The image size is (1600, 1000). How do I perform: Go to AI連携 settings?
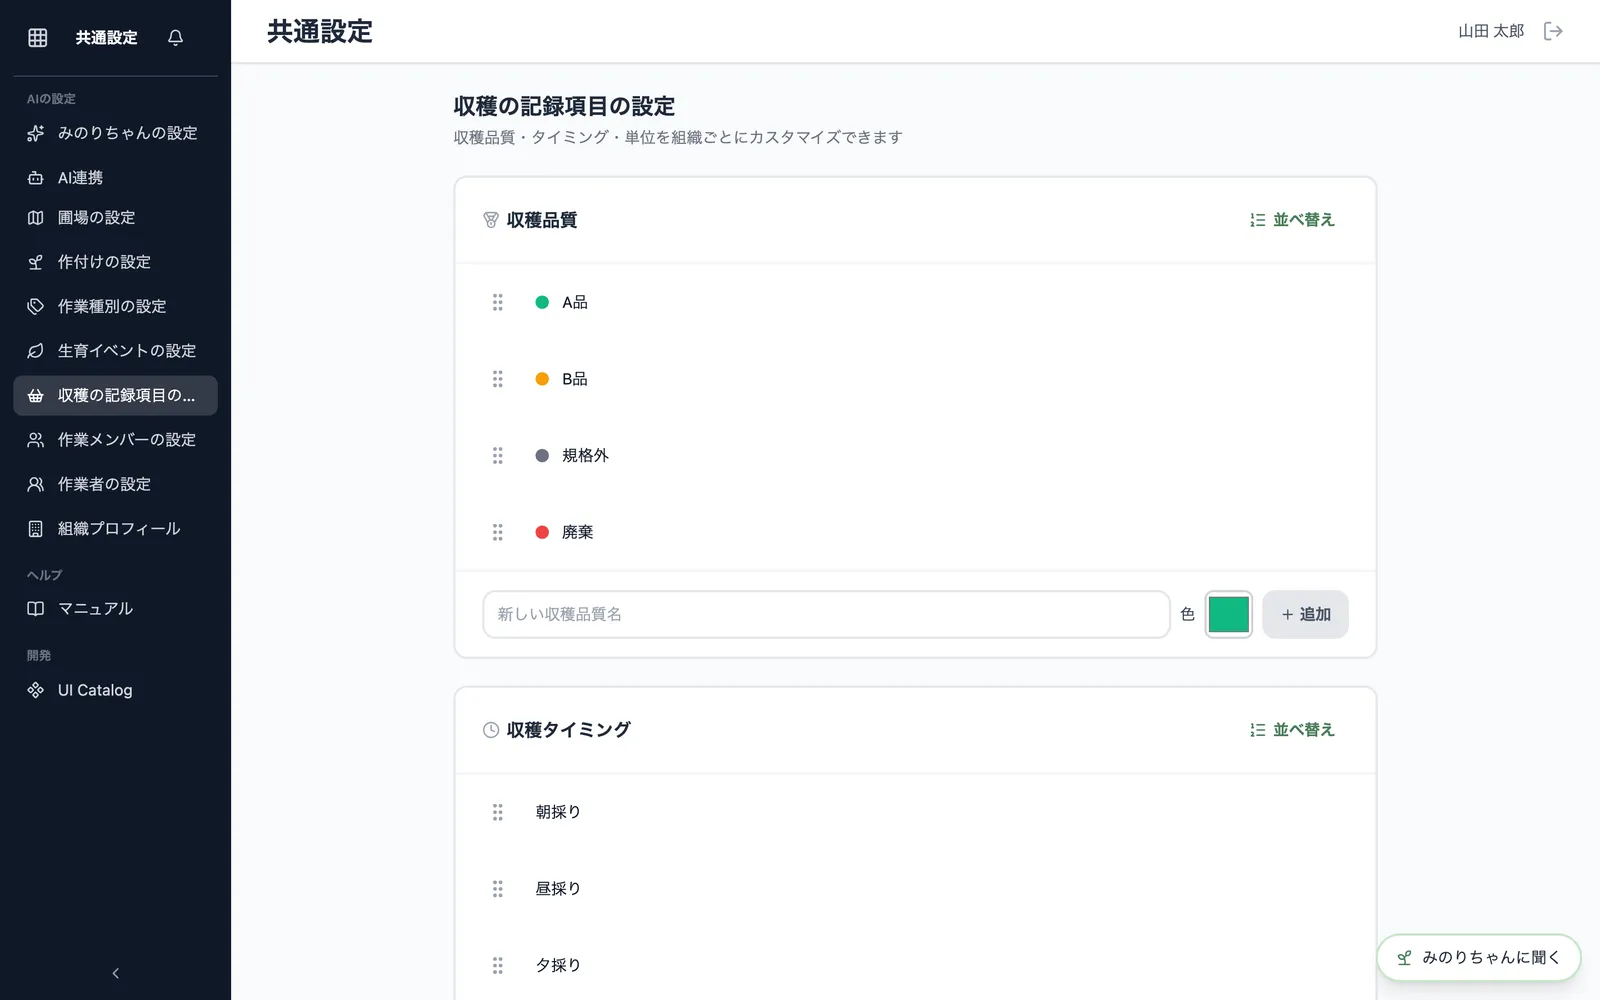pos(115,178)
